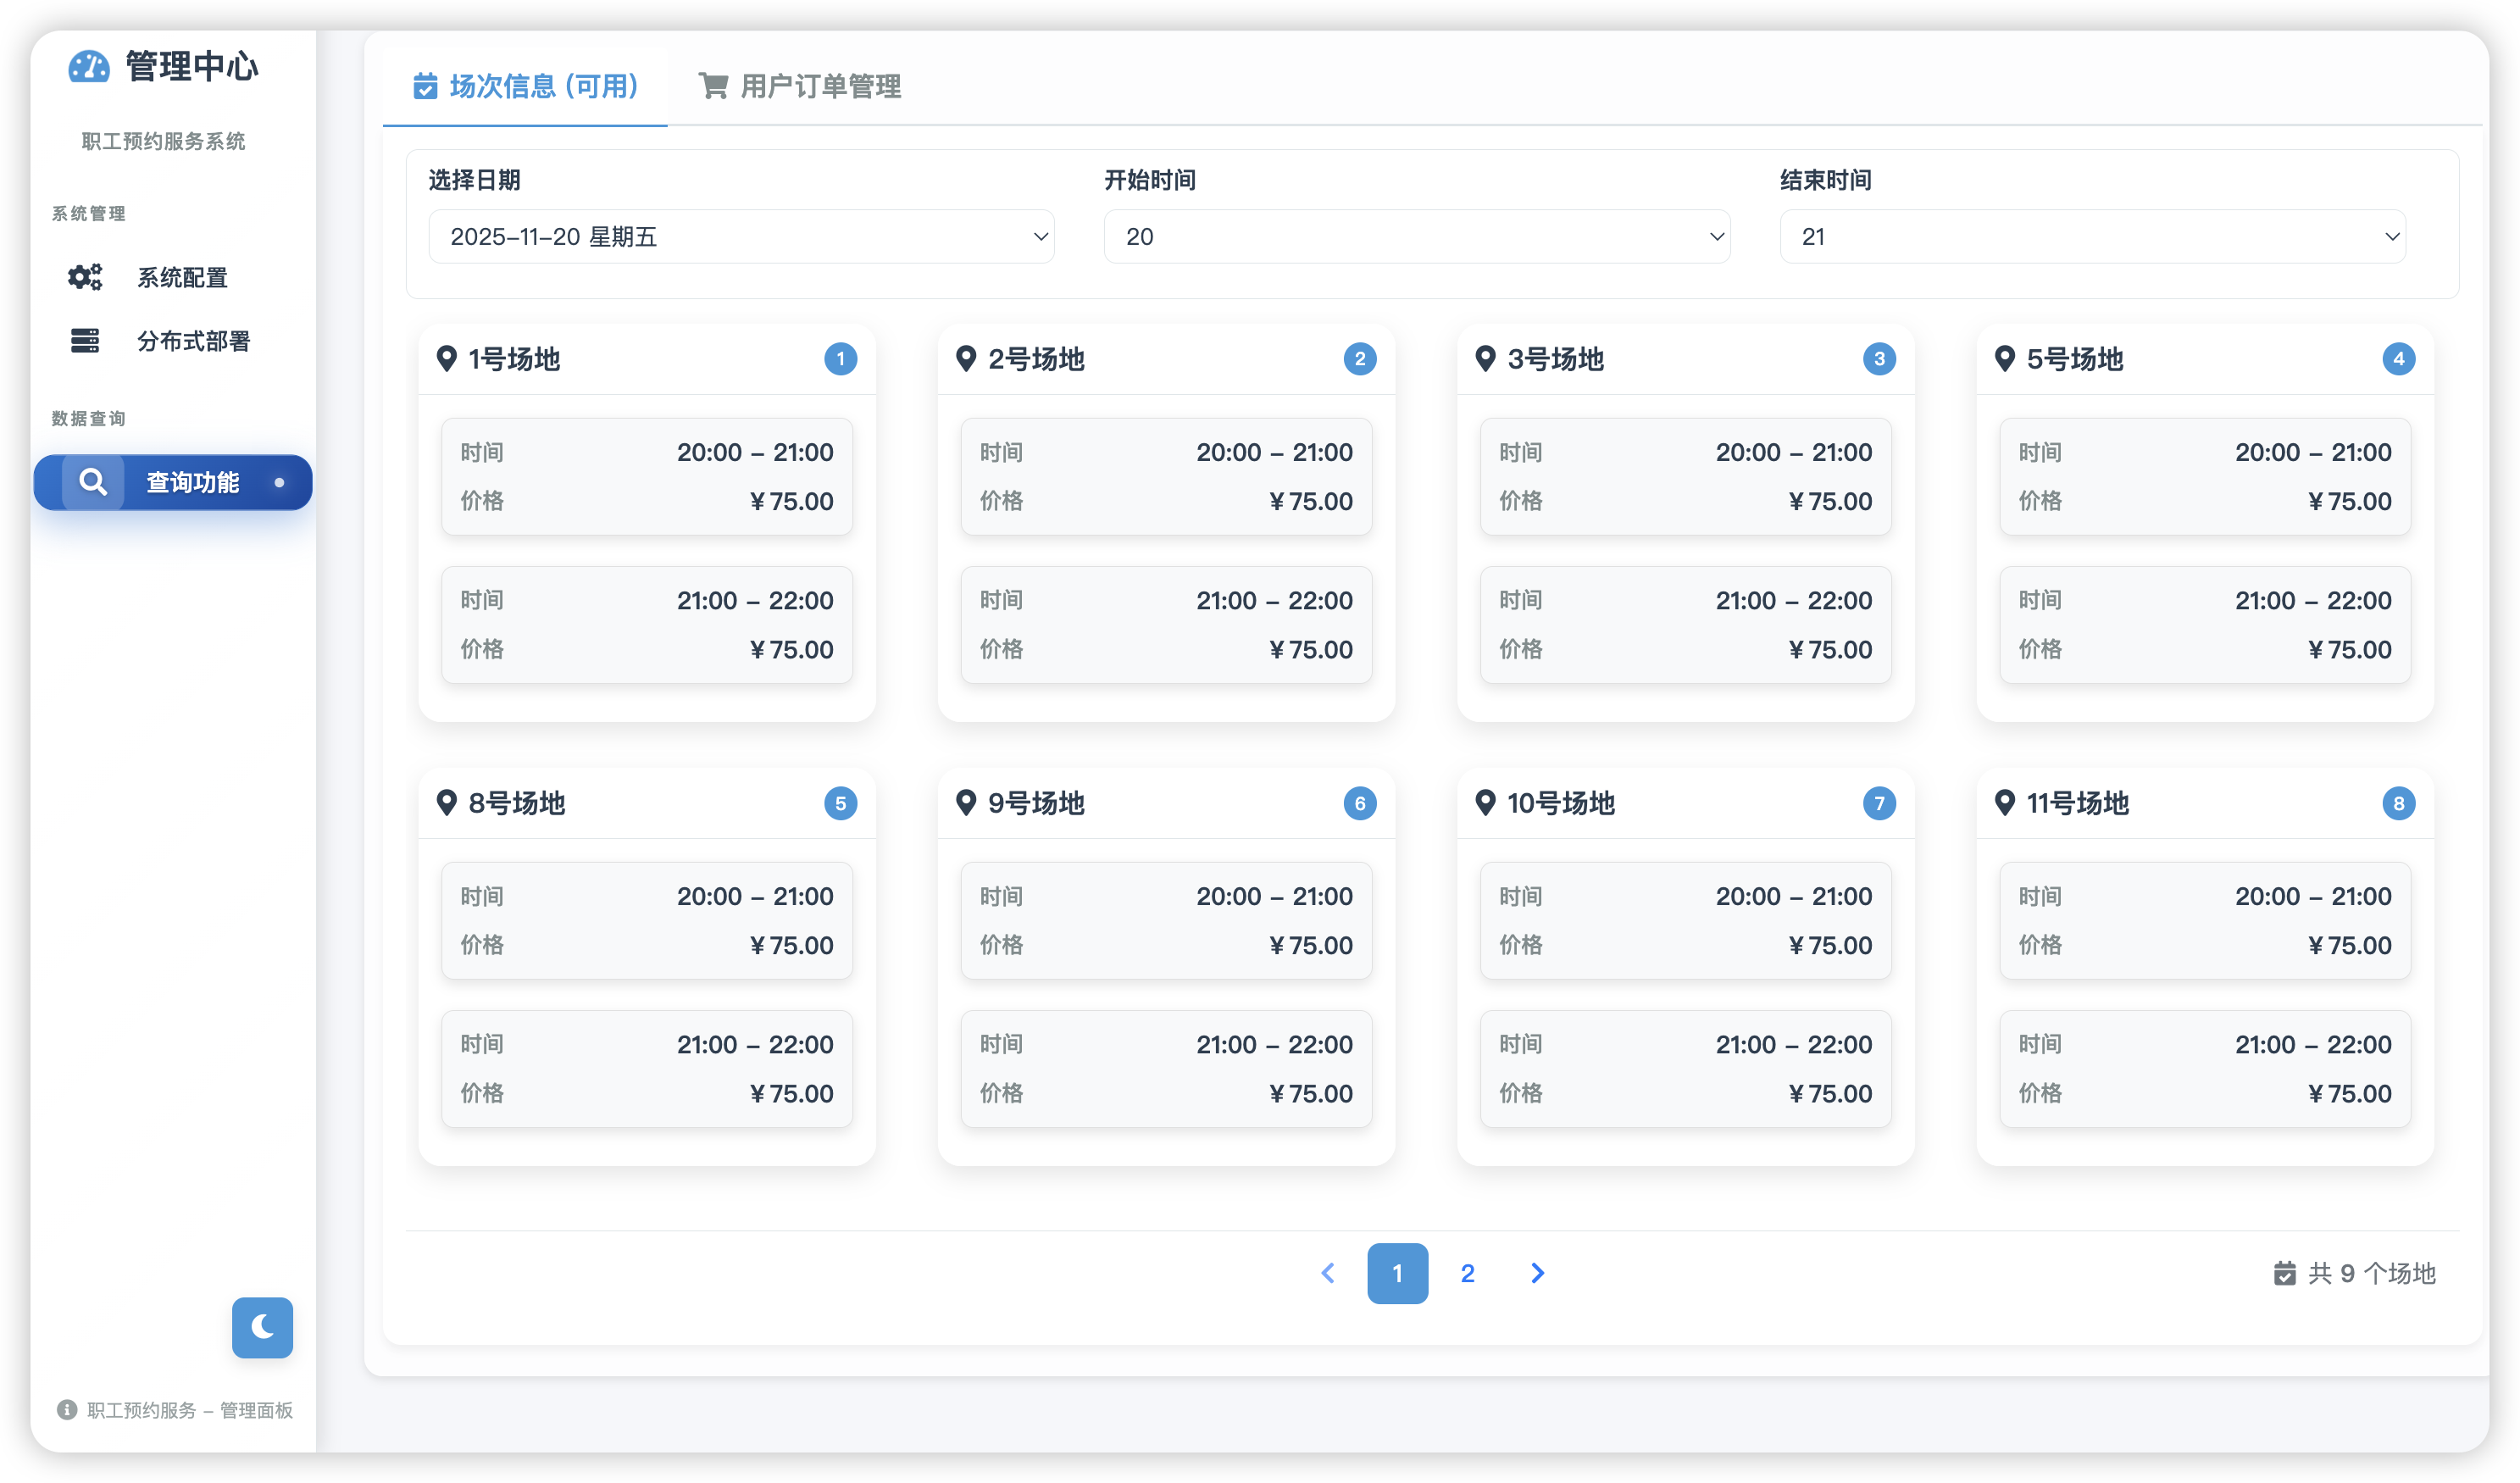
Task: Select the 20:00 – 21:00 slot of 3号场地
Action: click(1685, 476)
